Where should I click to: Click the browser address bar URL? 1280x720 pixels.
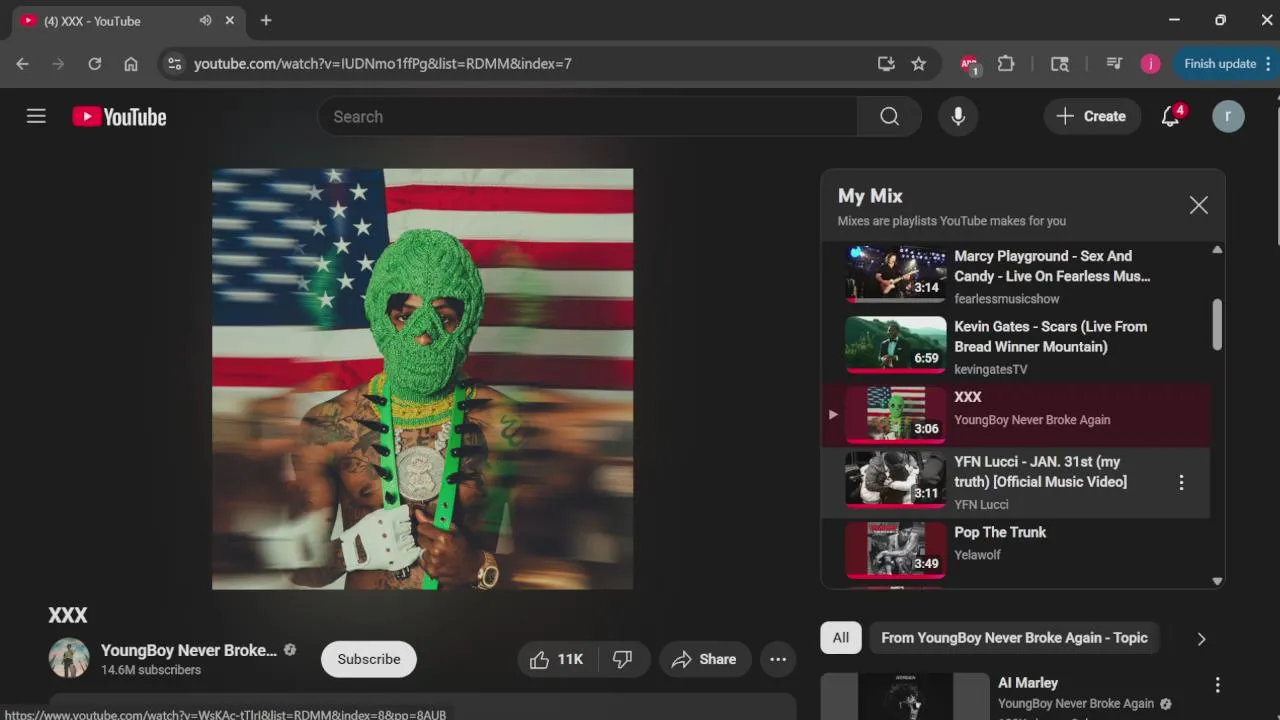click(x=383, y=63)
